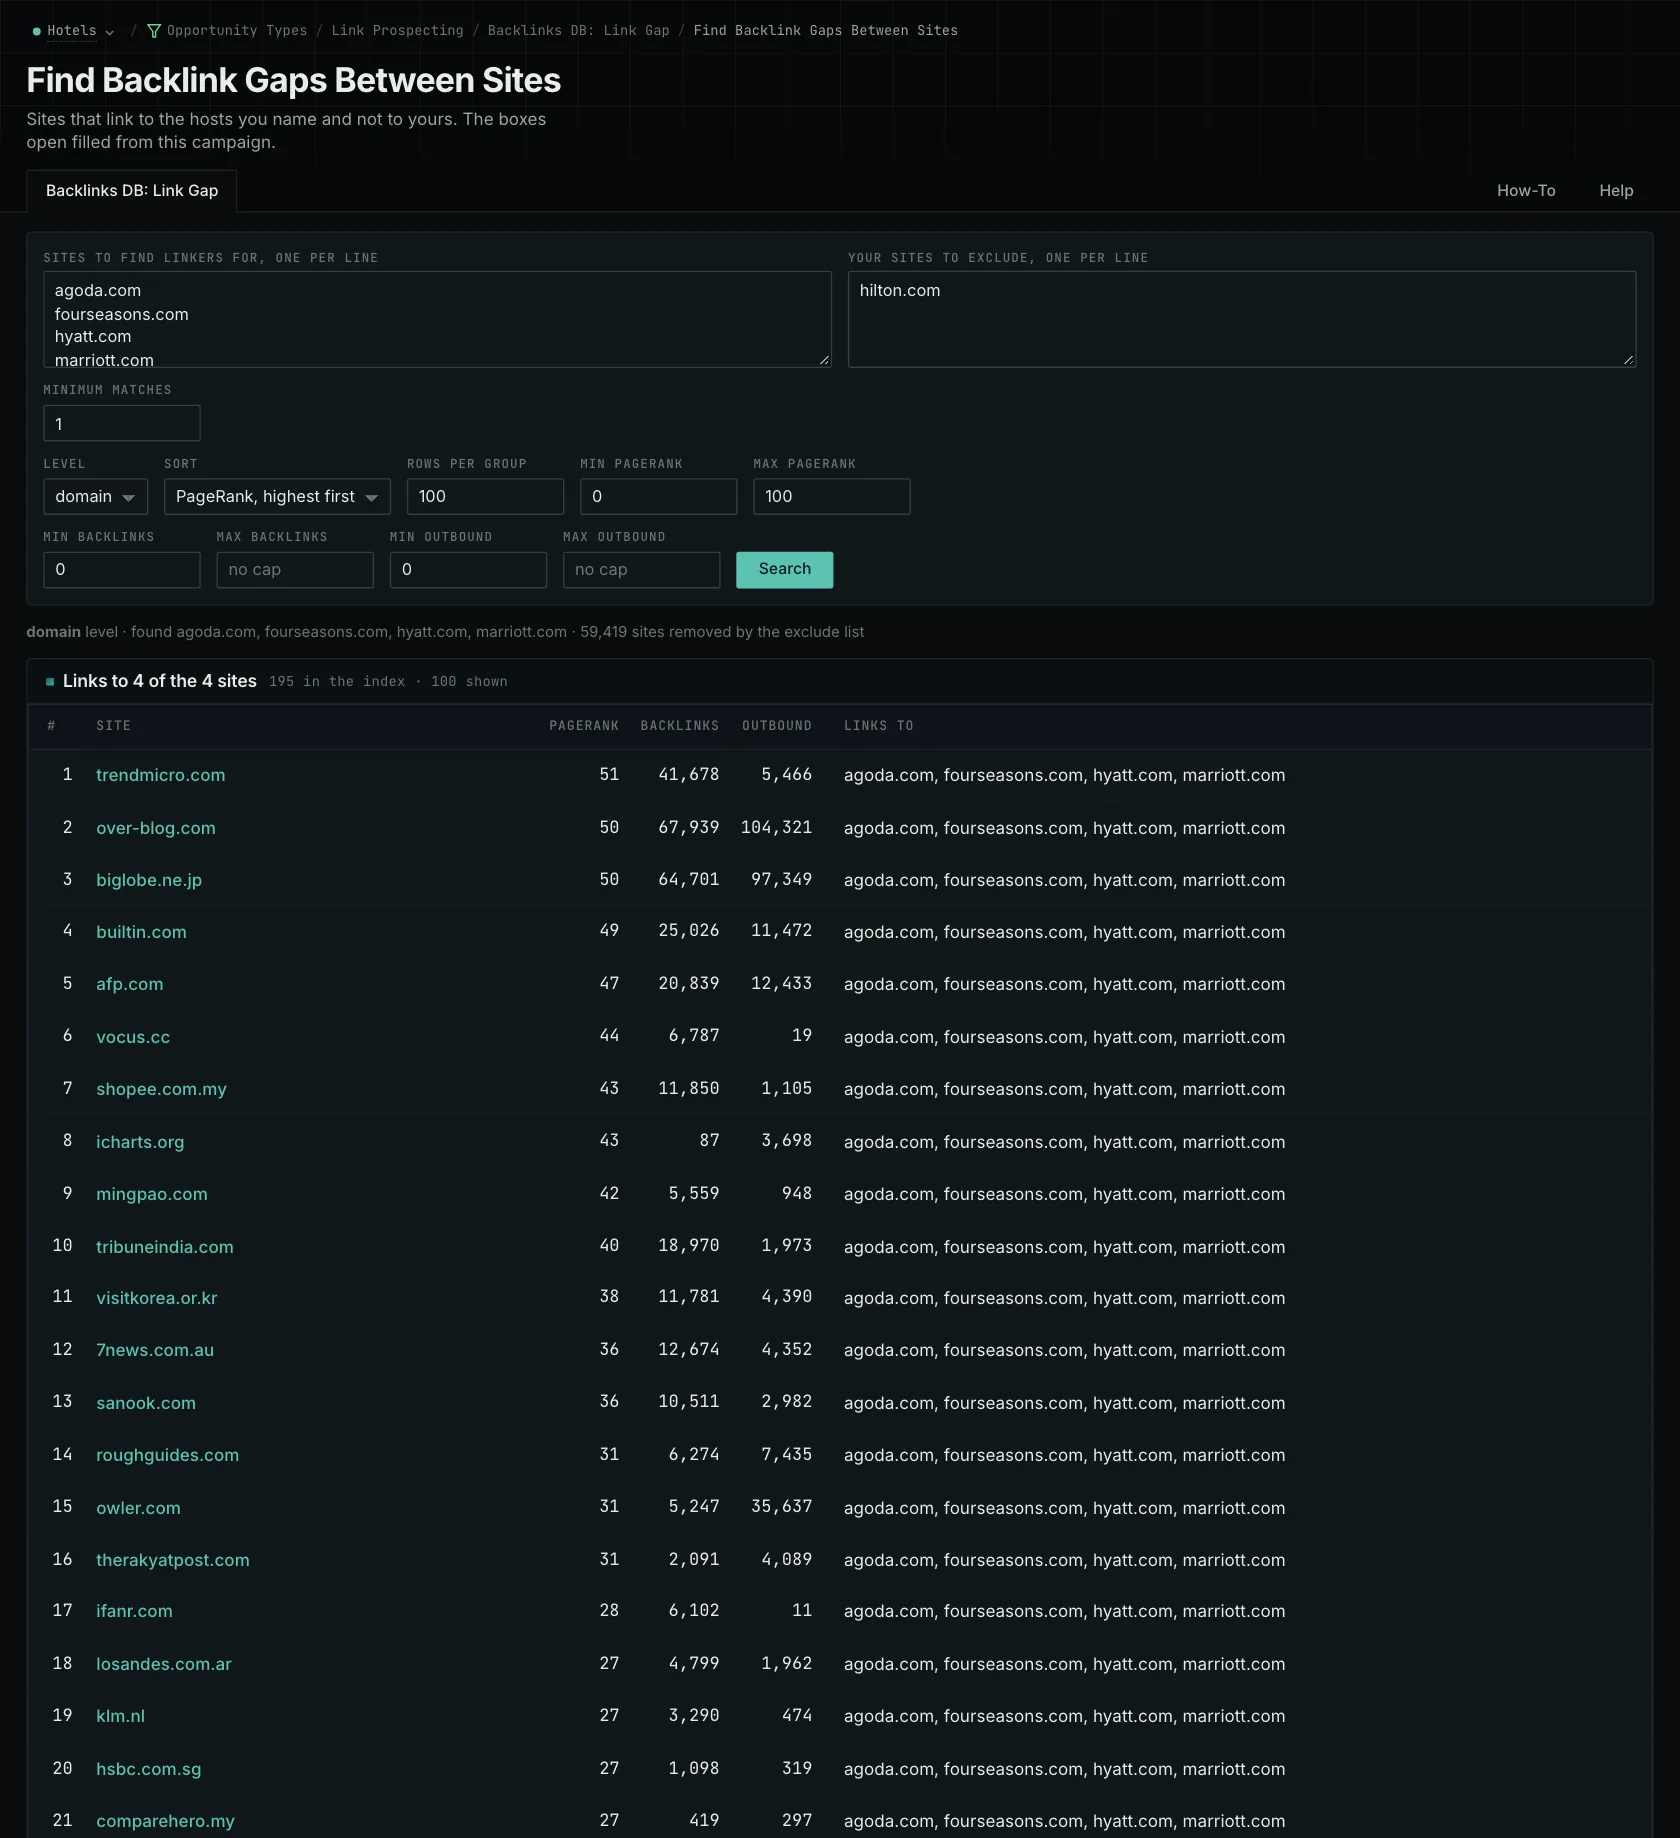Click the OUTBOUND column header

(x=777, y=726)
